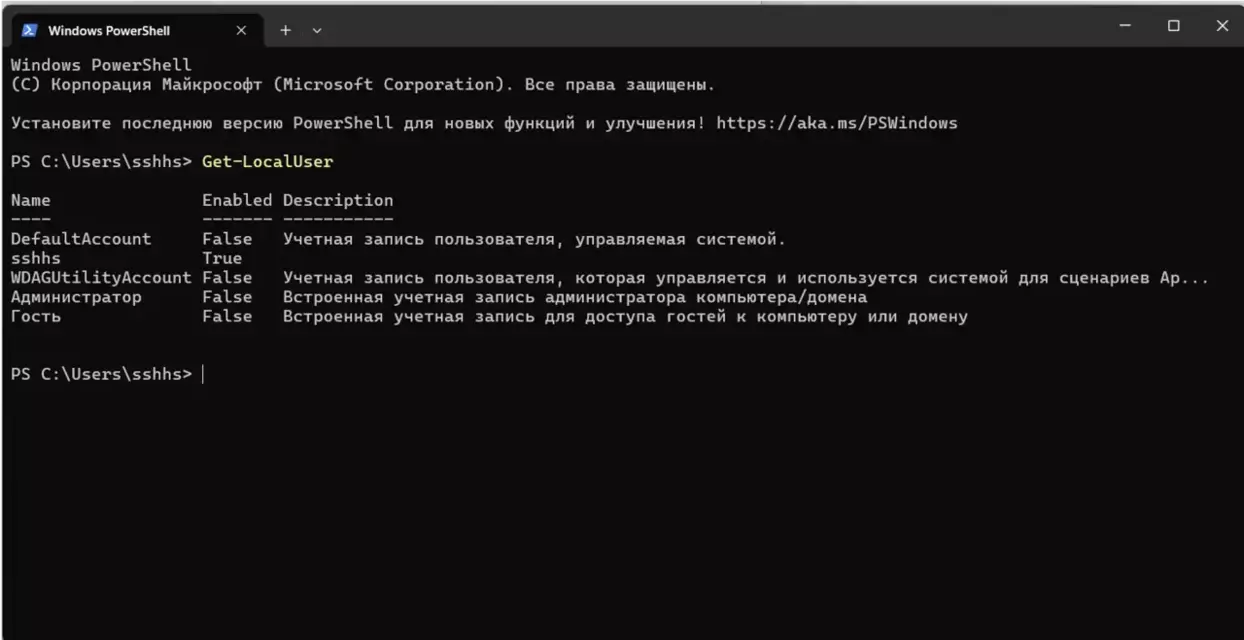This screenshot has height=640, width=1244.
Task: Click the Name column header
Action: tap(30, 200)
